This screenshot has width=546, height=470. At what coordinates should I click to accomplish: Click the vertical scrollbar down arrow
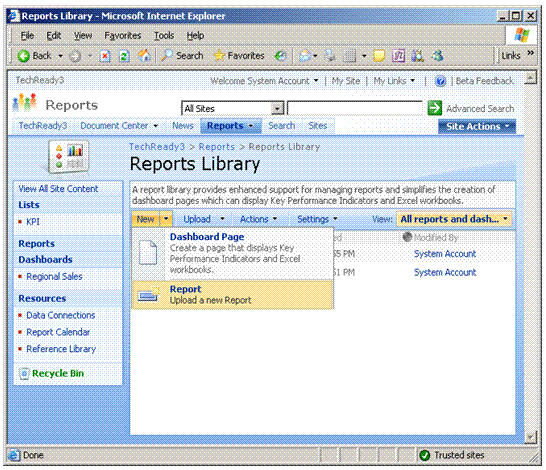(x=530, y=437)
